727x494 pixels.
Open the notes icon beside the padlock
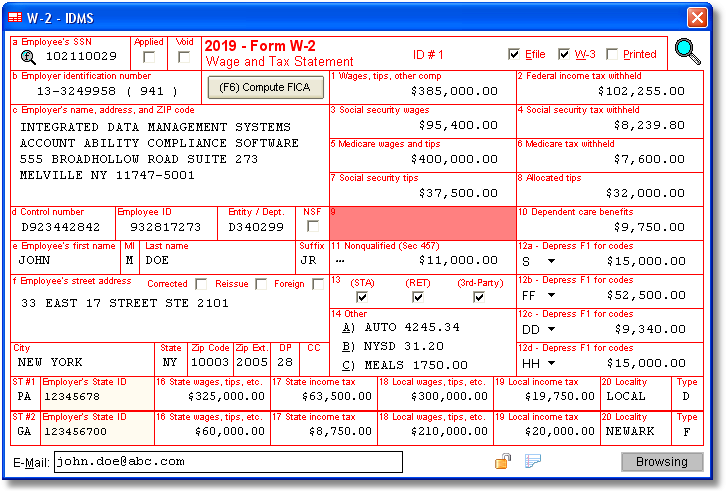coord(533,461)
